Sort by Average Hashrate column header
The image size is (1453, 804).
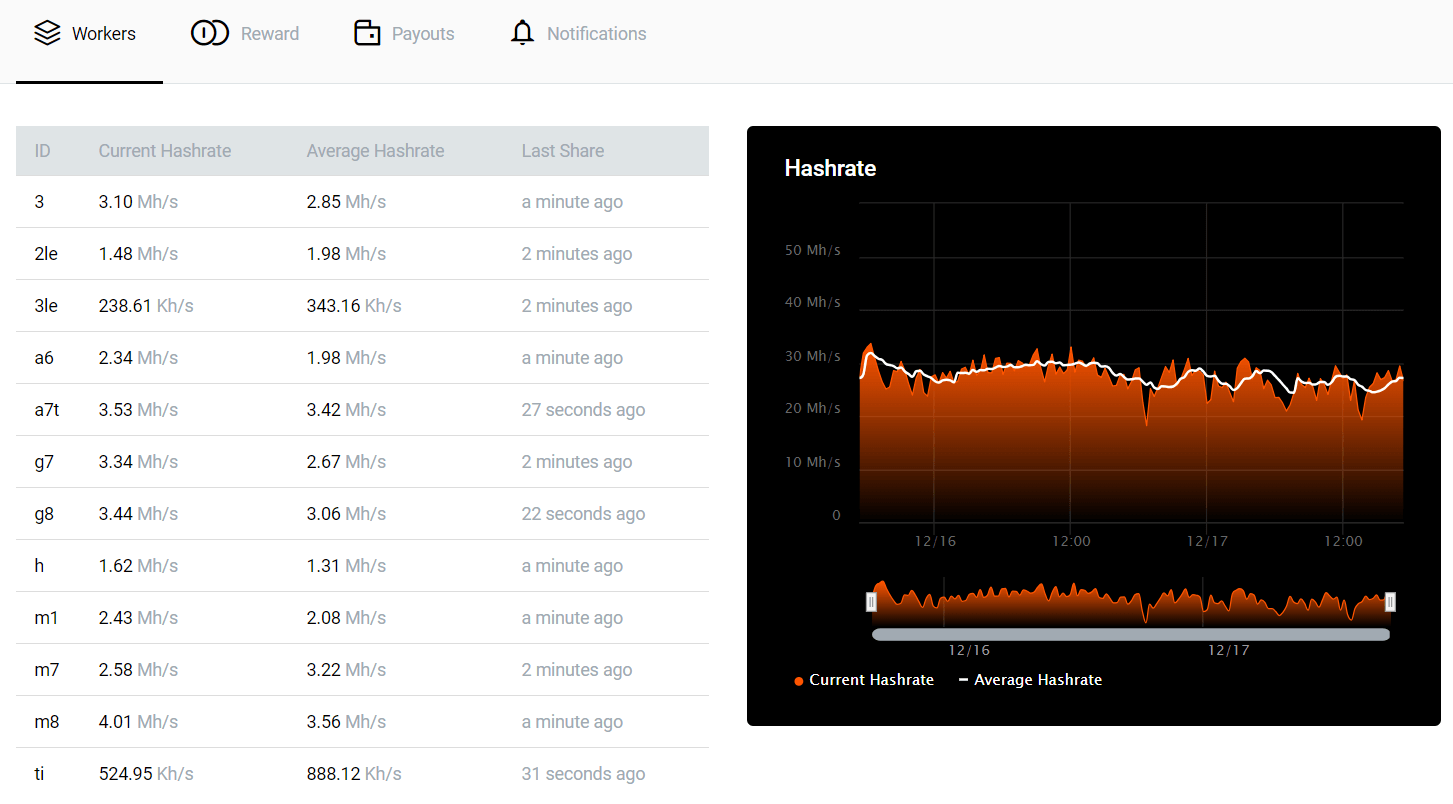tap(375, 151)
